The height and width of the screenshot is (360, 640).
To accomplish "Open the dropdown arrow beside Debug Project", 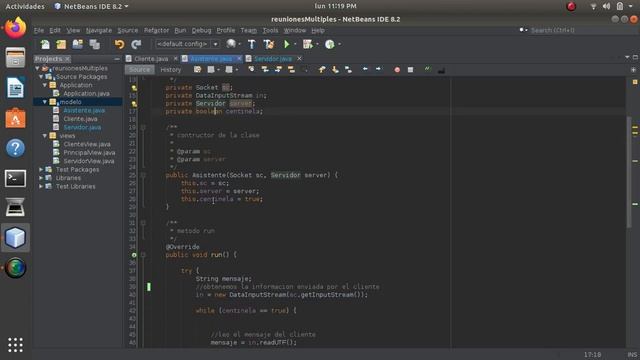I will (x=317, y=44).
